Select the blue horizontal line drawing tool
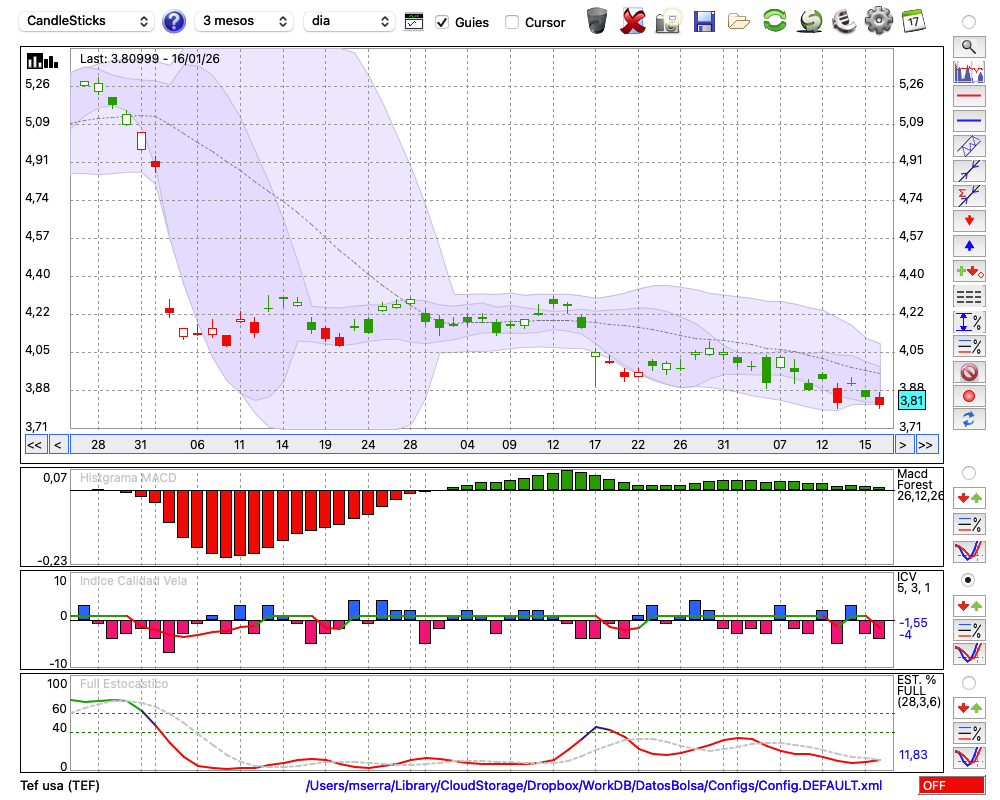 tap(968, 121)
